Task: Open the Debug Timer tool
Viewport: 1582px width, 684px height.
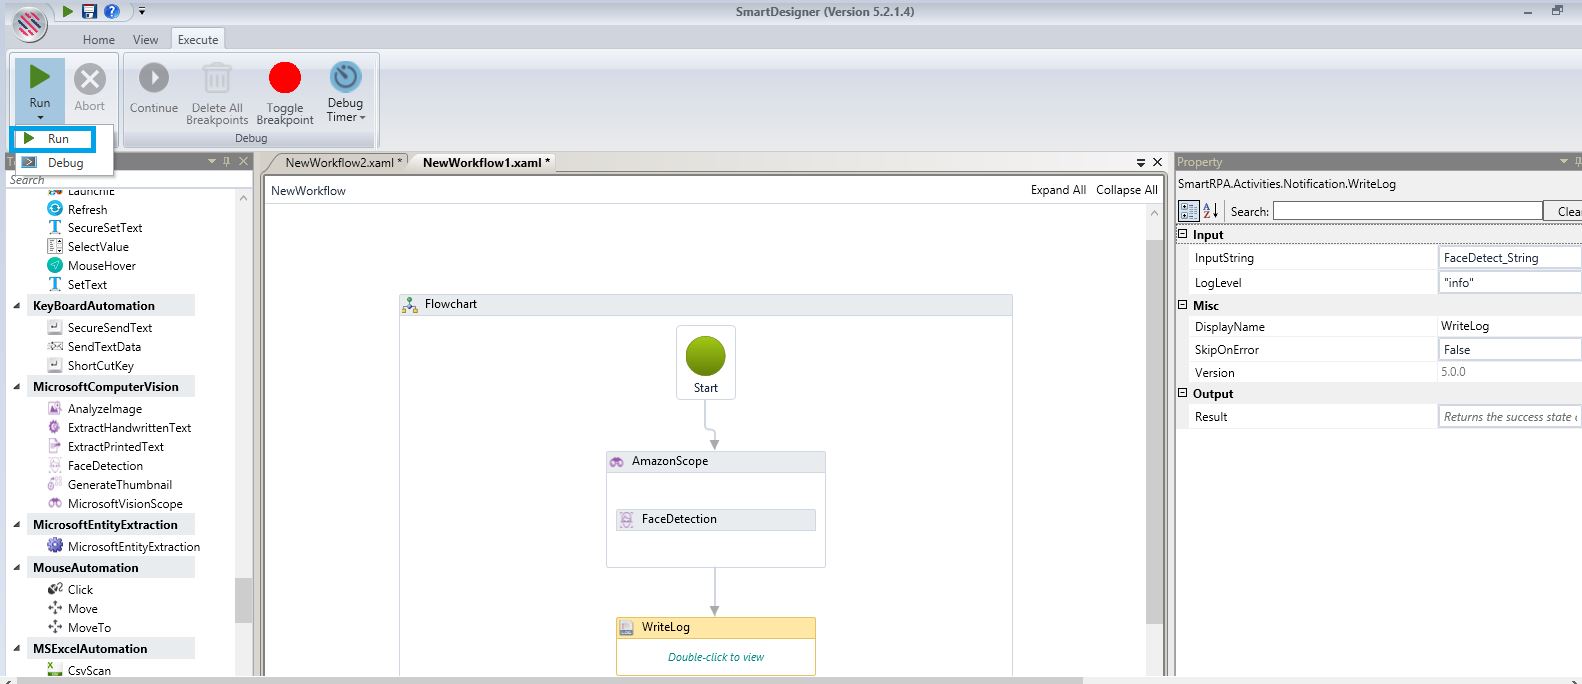Action: [x=345, y=78]
